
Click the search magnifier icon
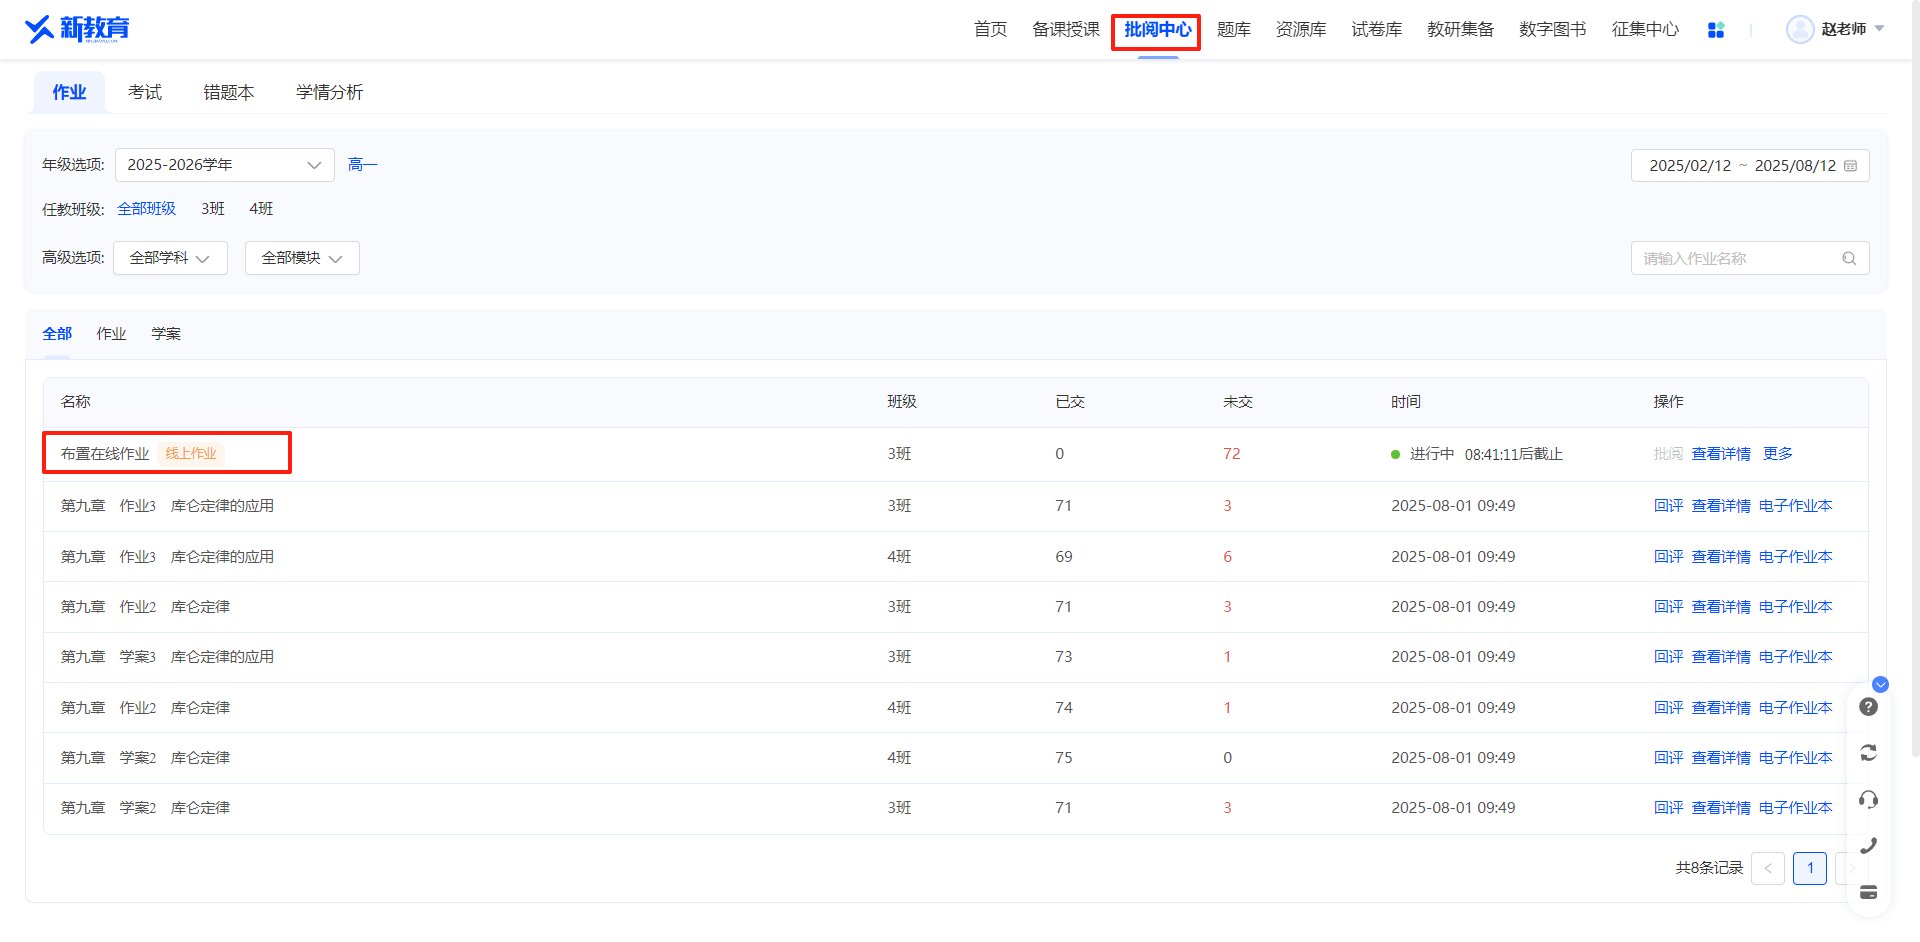coord(1849,258)
